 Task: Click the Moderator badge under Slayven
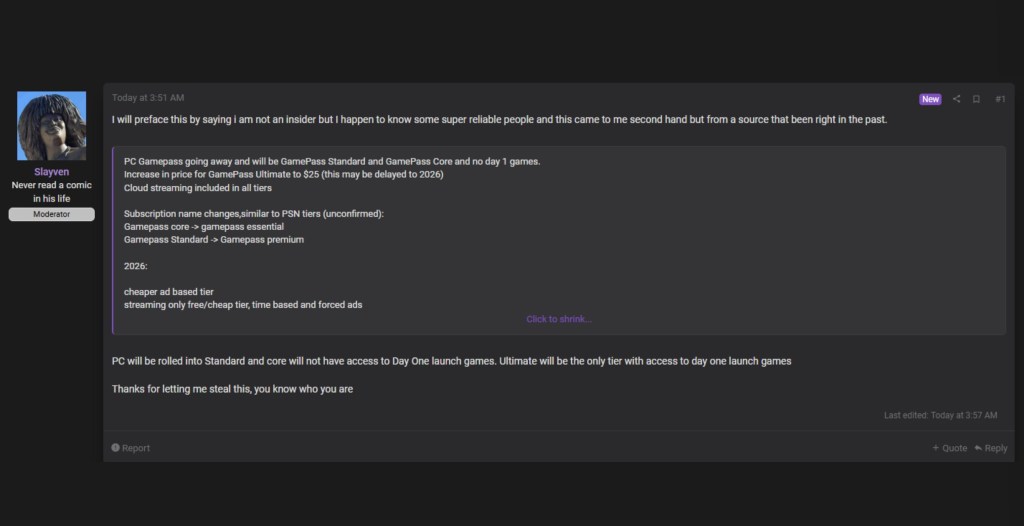coord(51,214)
